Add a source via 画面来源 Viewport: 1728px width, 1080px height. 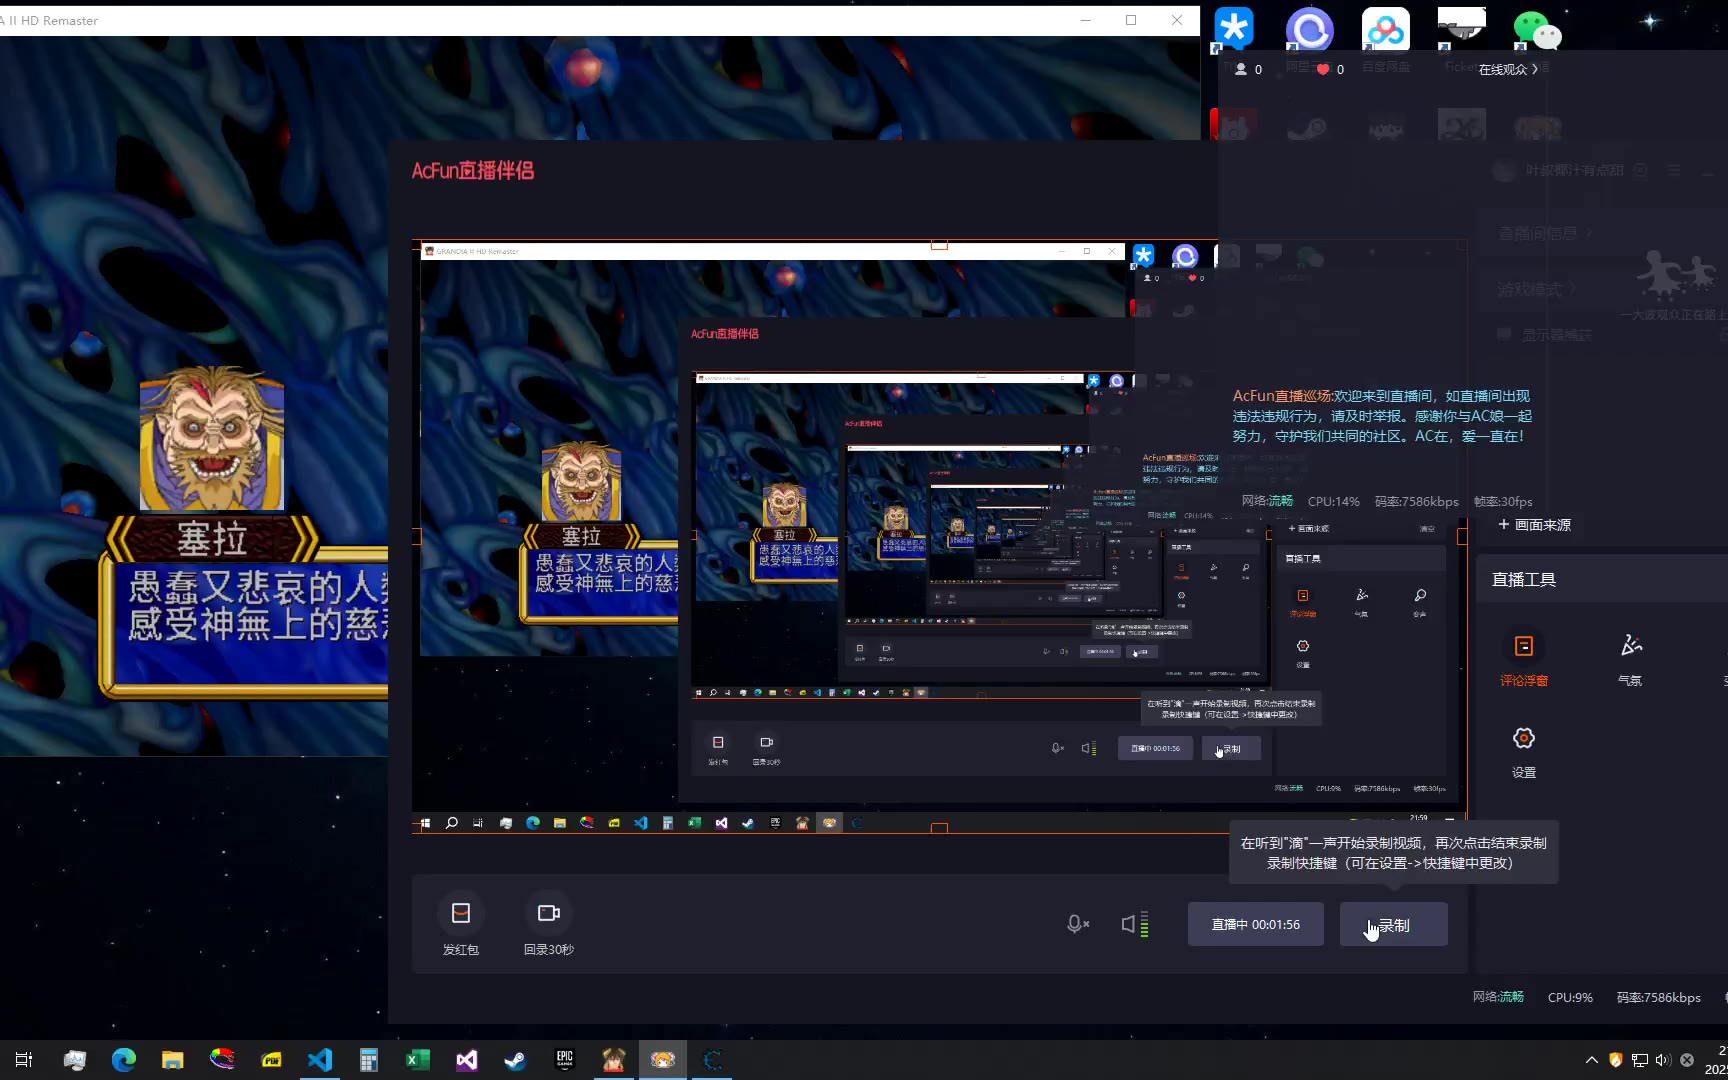(x=1534, y=525)
